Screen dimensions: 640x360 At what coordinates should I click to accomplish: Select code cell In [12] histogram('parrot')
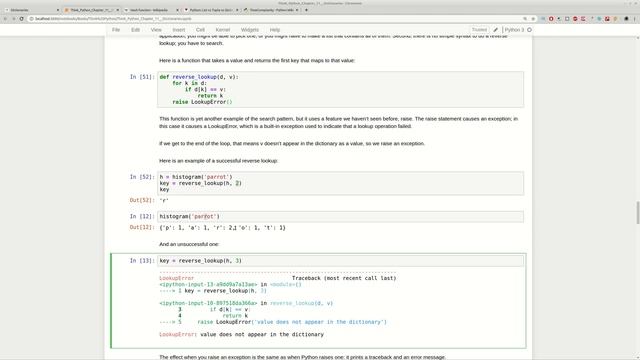pos(340,216)
